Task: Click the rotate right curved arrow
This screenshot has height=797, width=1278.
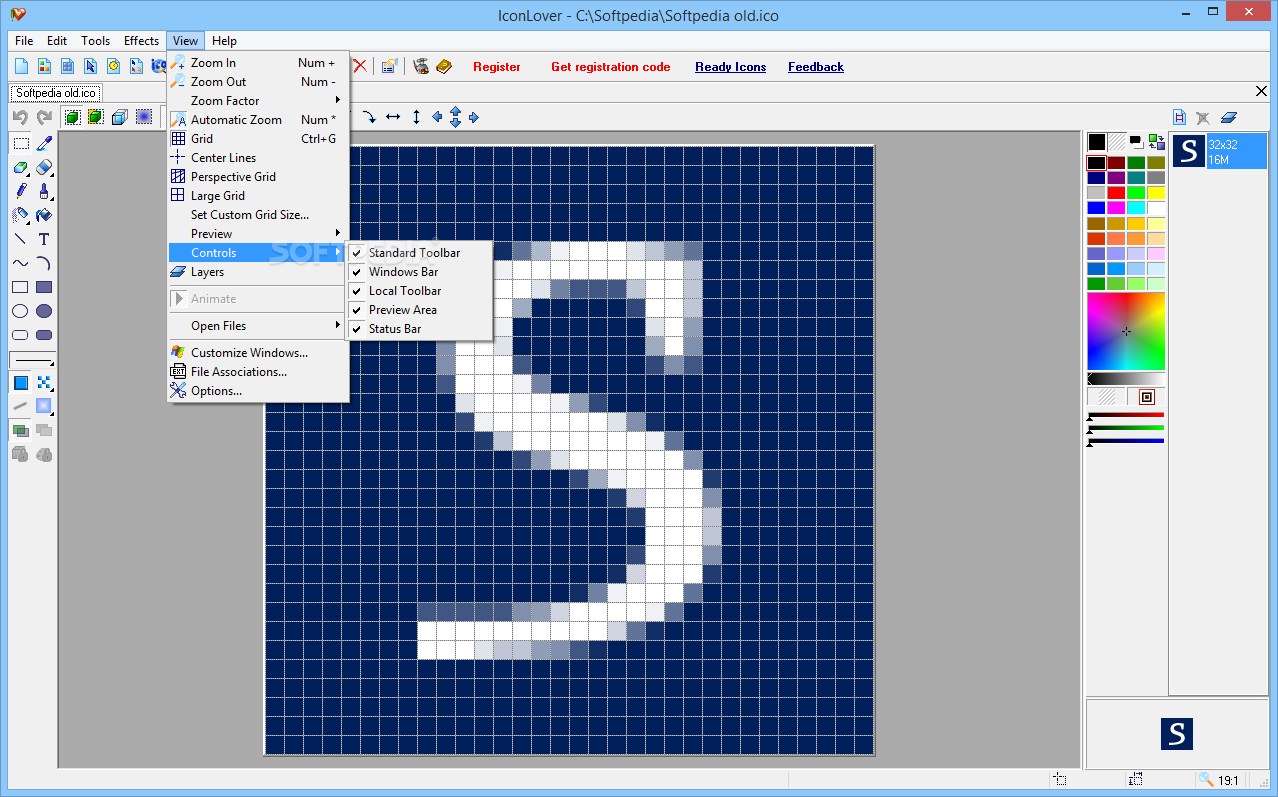Action: pyautogui.click(x=369, y=117)
